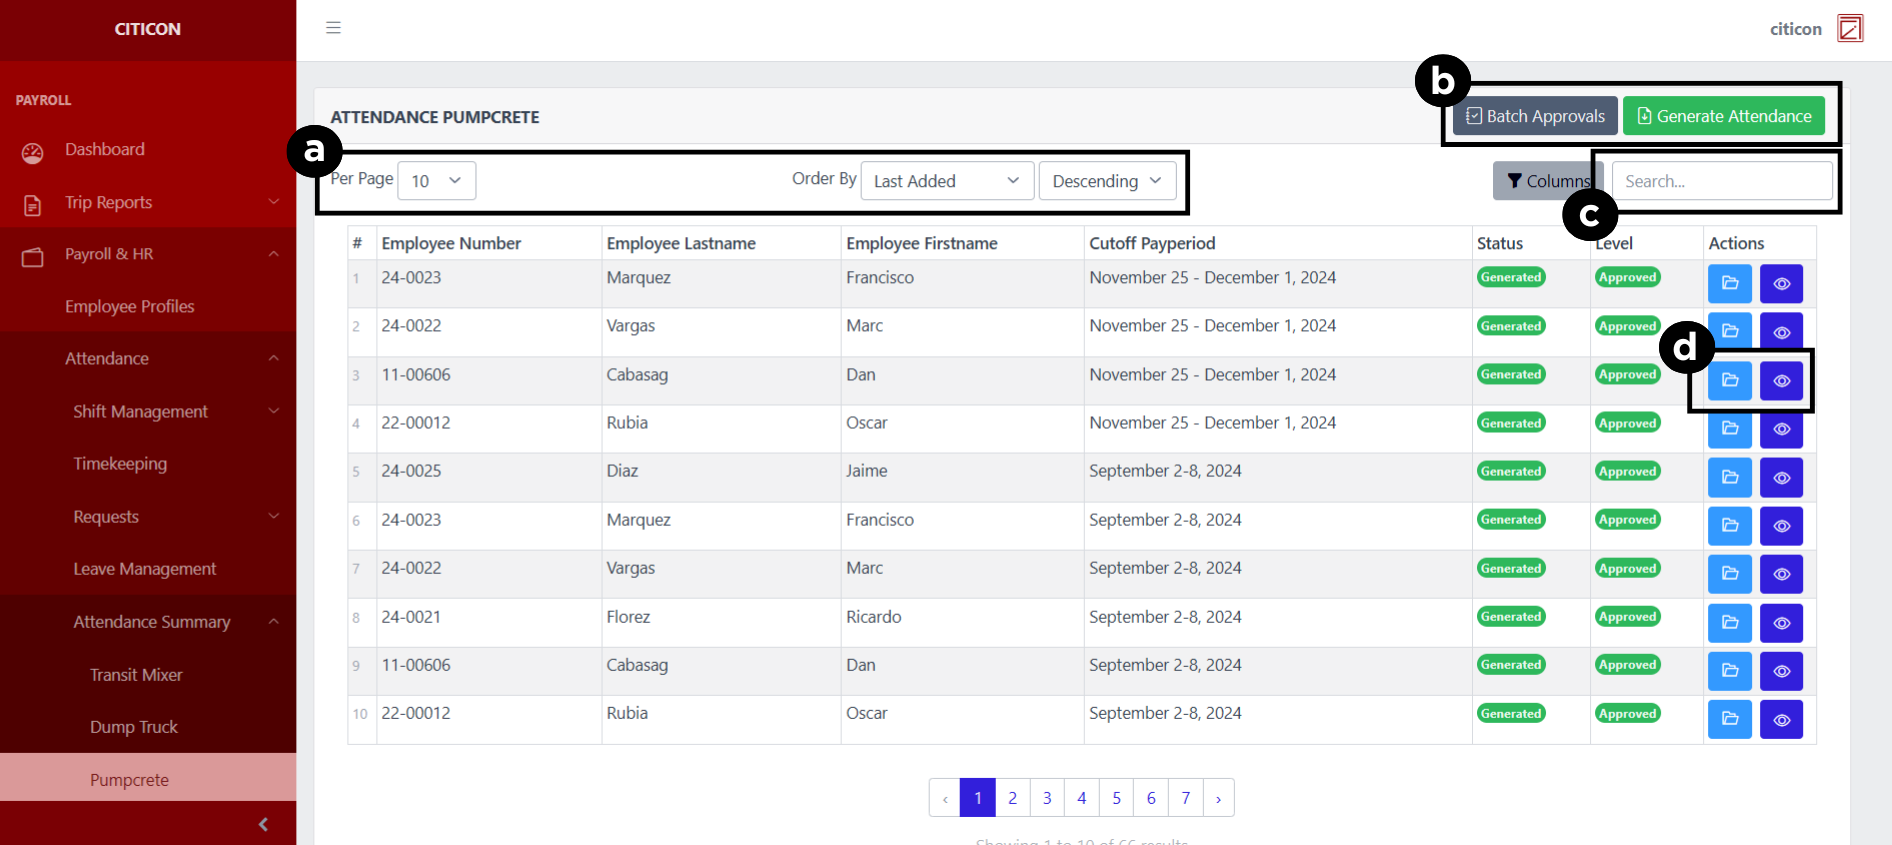The height and width of the screenshot is (845, 1892).
Task: Click the citicon user avatar icon
Action: [1850, 28]
